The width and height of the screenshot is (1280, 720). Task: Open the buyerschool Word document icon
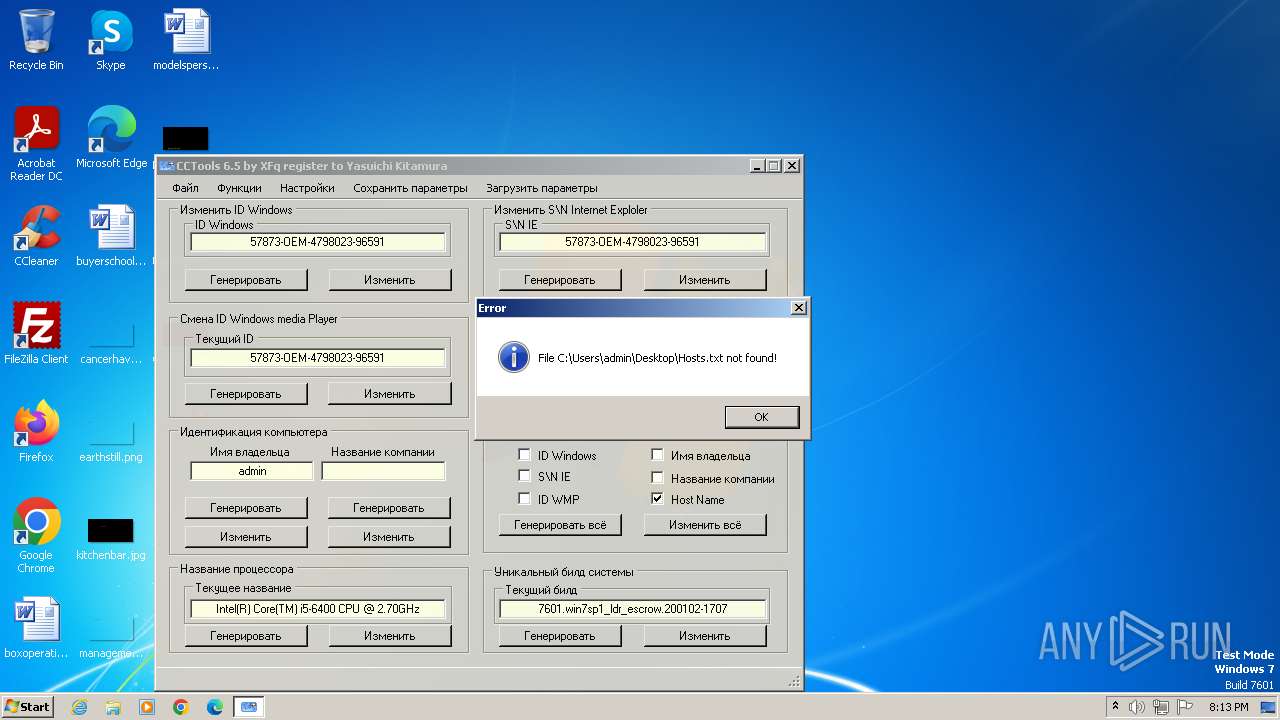point(111,236)
